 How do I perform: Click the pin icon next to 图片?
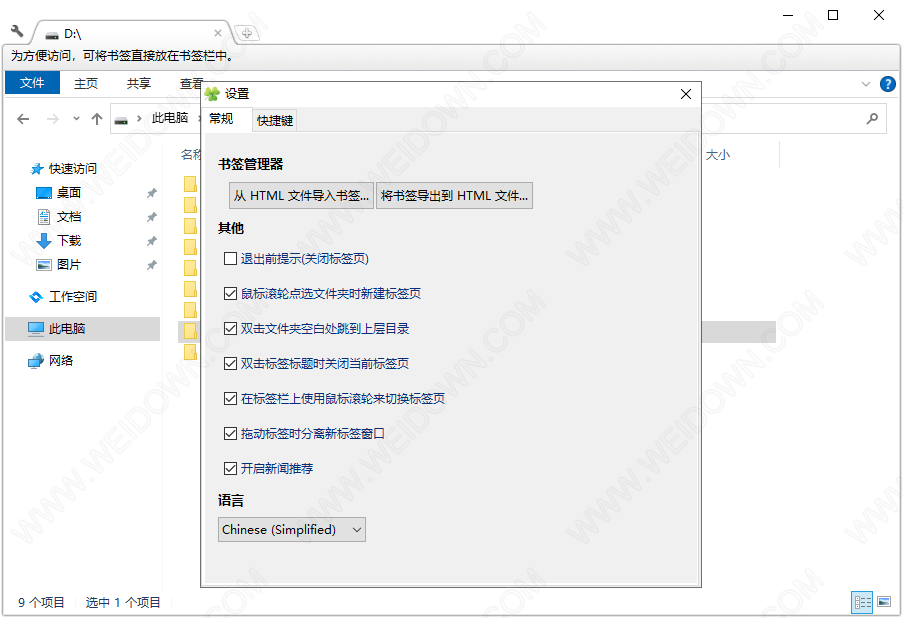click(x=151, y=265)
